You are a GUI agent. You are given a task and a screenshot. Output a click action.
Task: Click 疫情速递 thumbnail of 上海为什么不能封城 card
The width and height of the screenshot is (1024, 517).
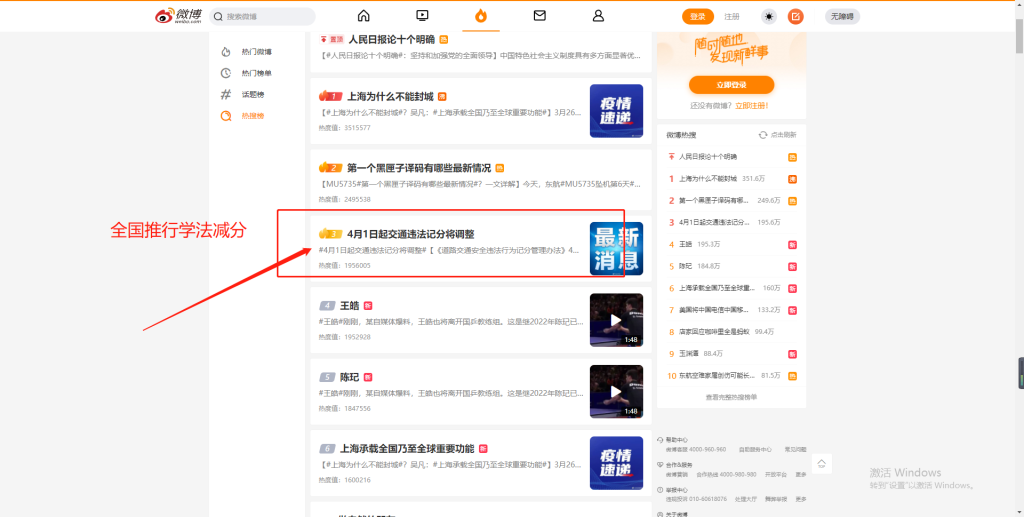point(616,111)
